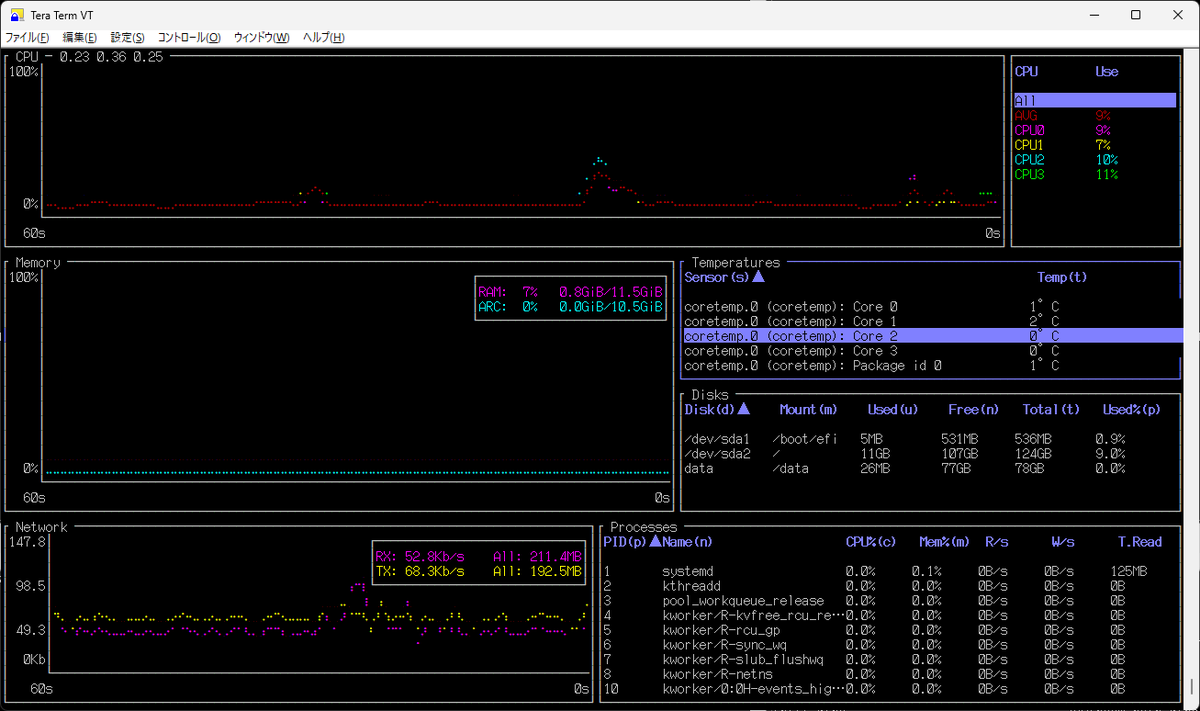
Task: Click the T.Read process column header
Action: [x=1140, y=542]
